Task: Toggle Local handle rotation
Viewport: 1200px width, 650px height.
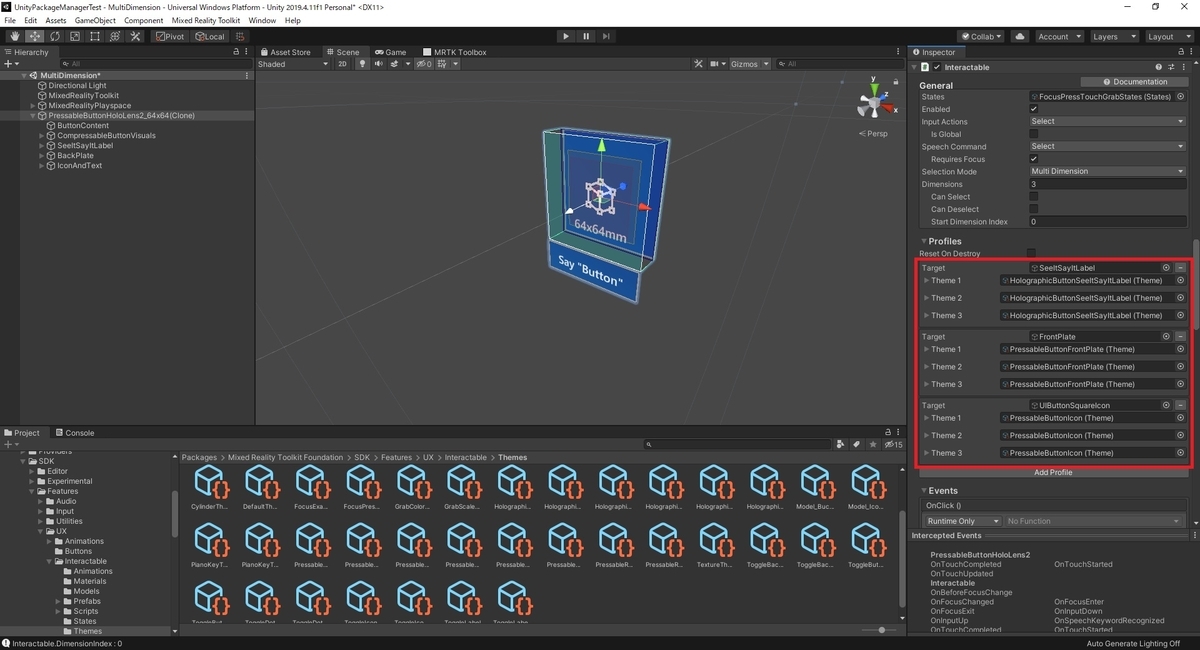Action: (209, 36)
